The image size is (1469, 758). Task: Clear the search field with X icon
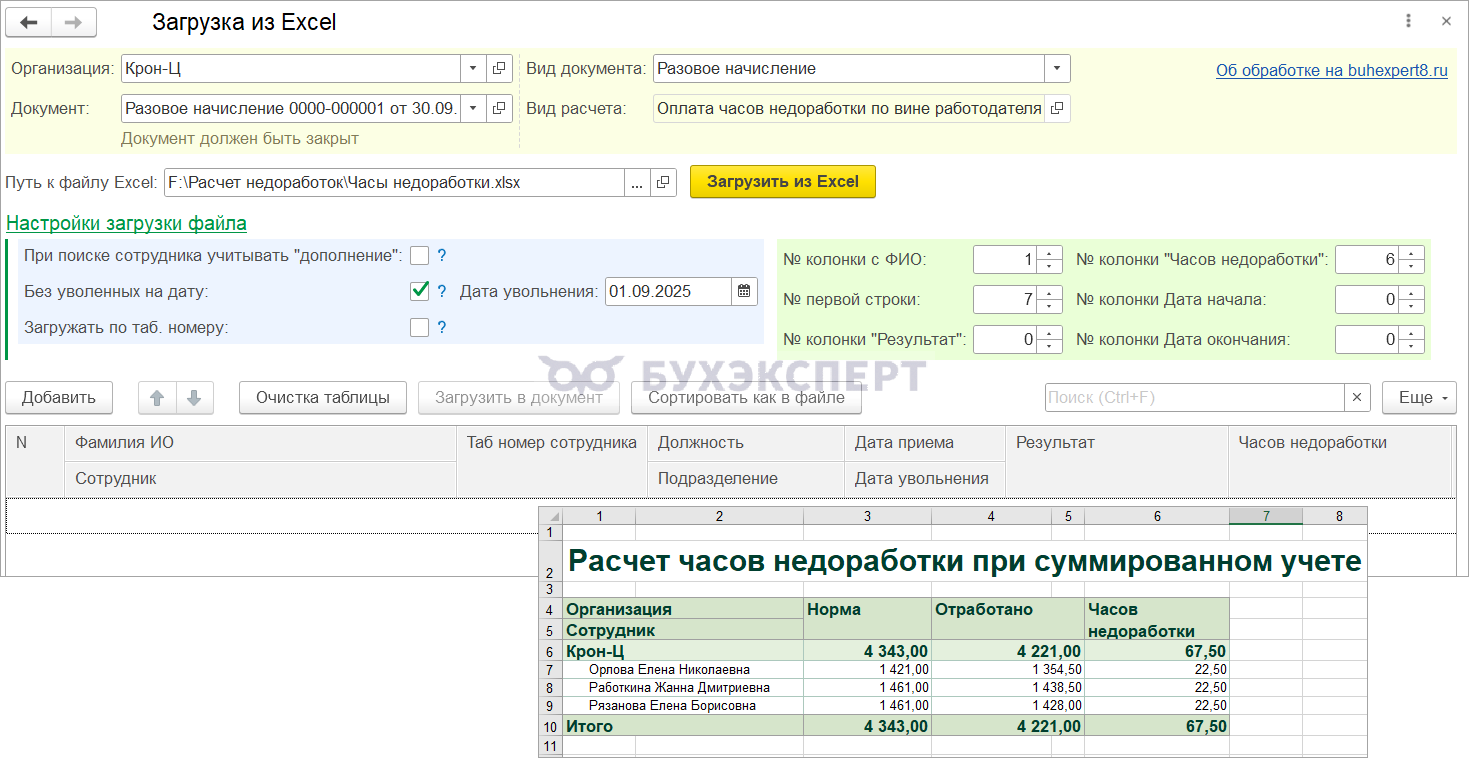tap(1357, 398)
